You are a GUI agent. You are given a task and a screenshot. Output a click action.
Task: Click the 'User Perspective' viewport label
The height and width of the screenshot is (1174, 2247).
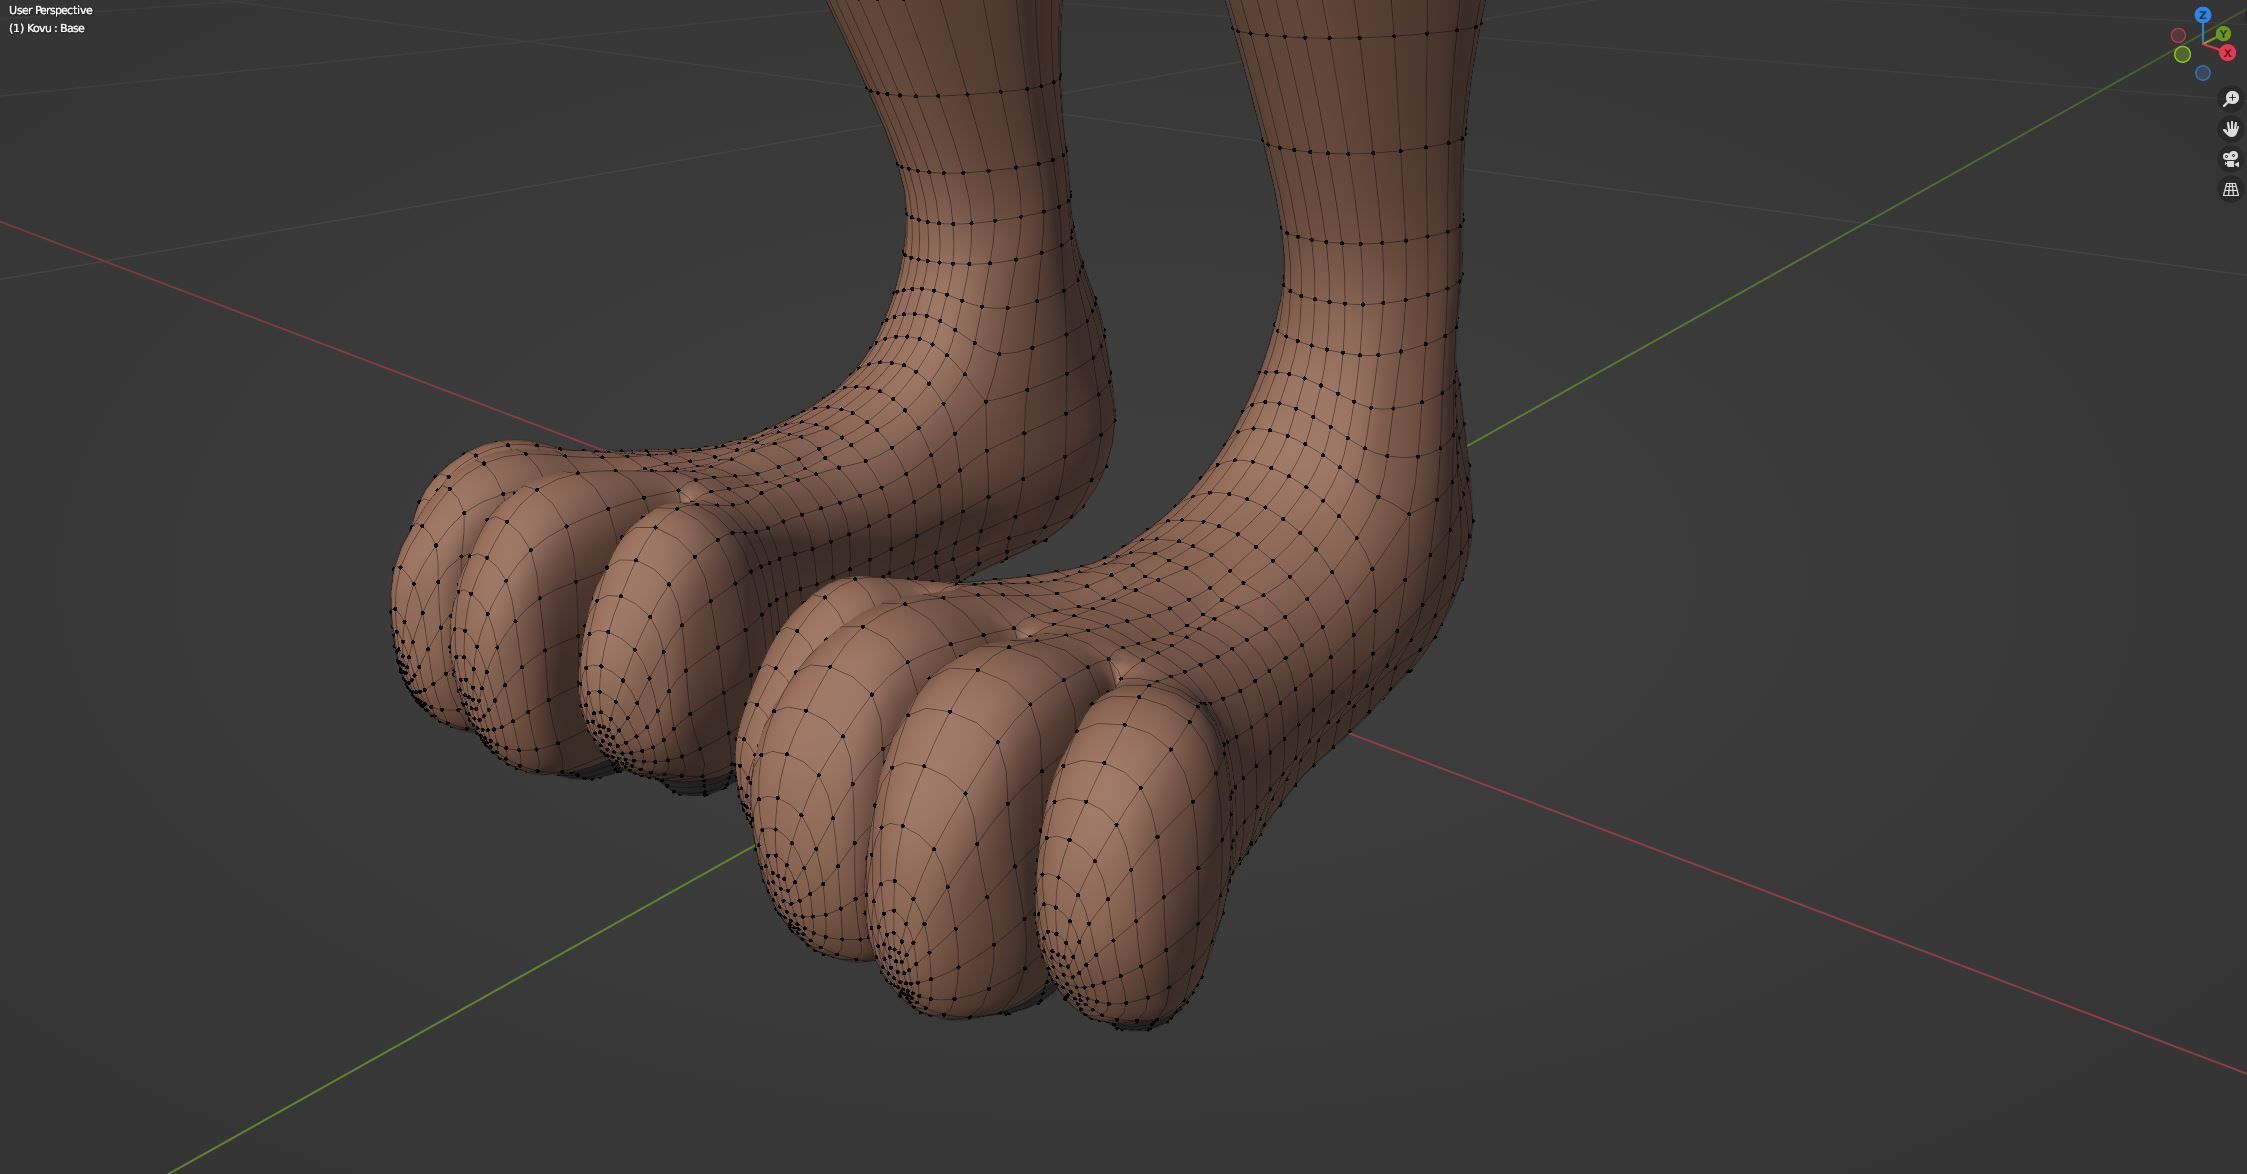(51, 10)
